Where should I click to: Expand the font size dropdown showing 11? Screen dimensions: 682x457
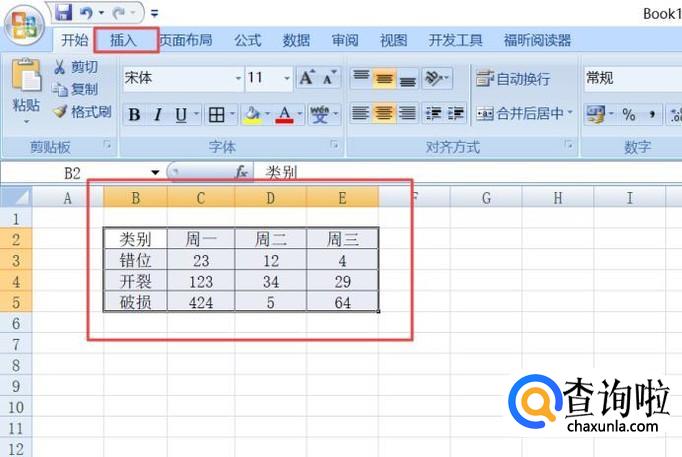[x=287, y=78]
